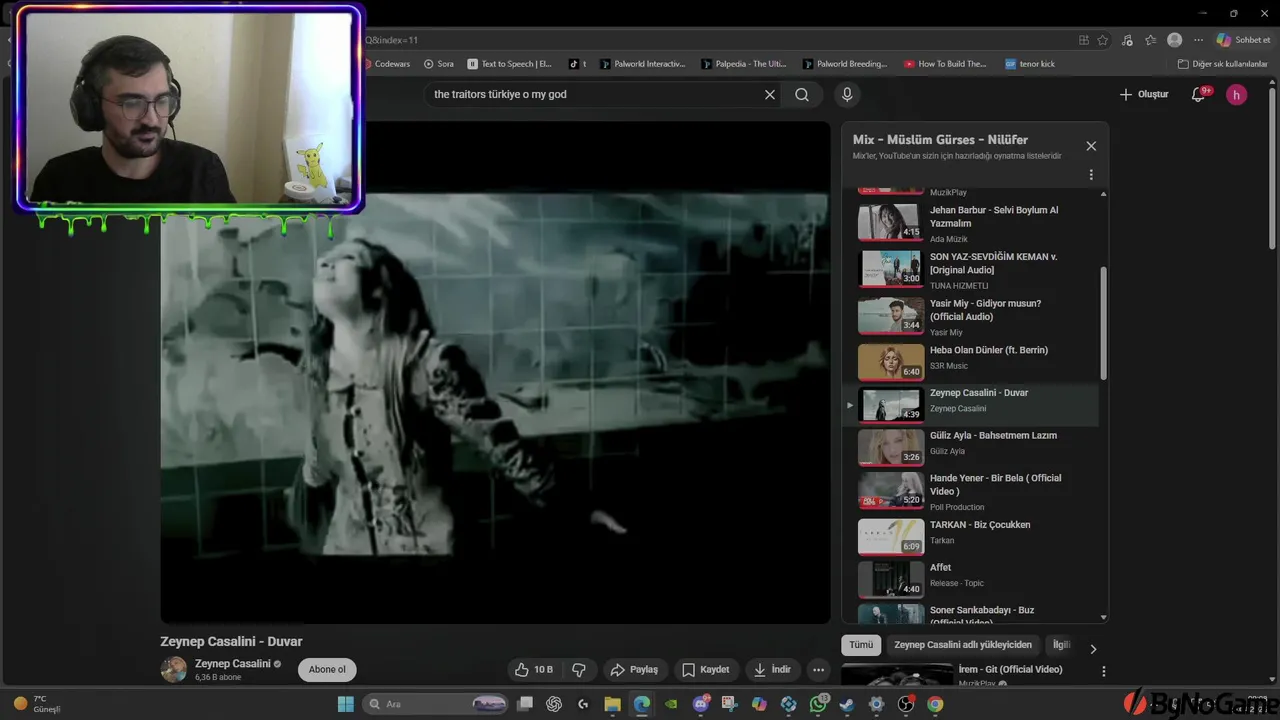Start voice search with the microphone icon
1280x720 pixels.
point(847,95)
